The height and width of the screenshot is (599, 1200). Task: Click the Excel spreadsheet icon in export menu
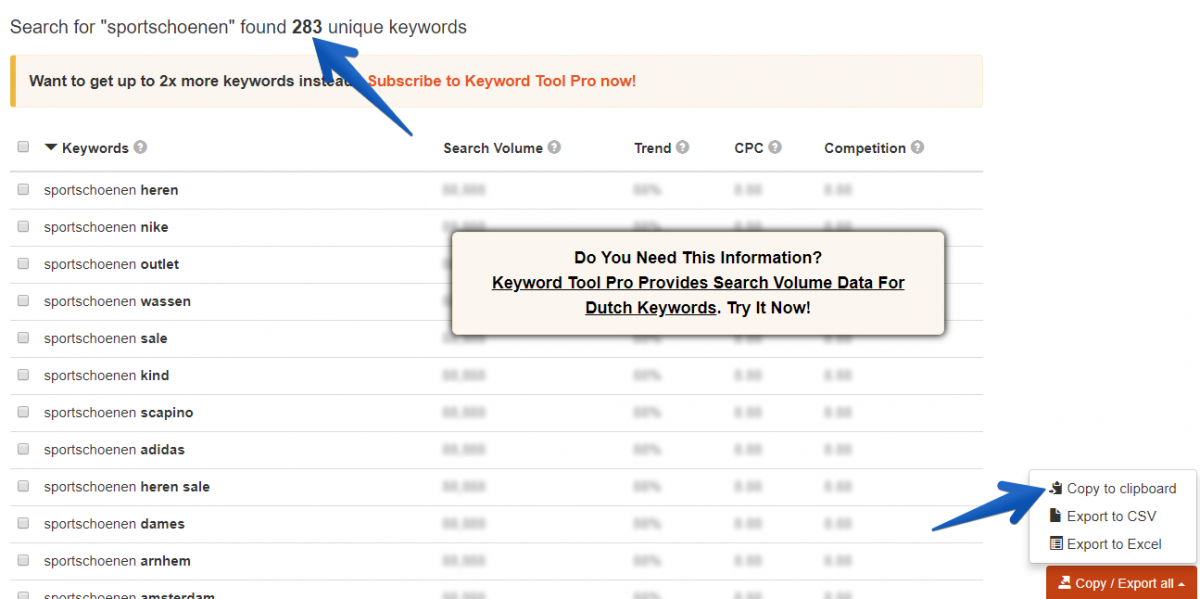(1055, 544)
